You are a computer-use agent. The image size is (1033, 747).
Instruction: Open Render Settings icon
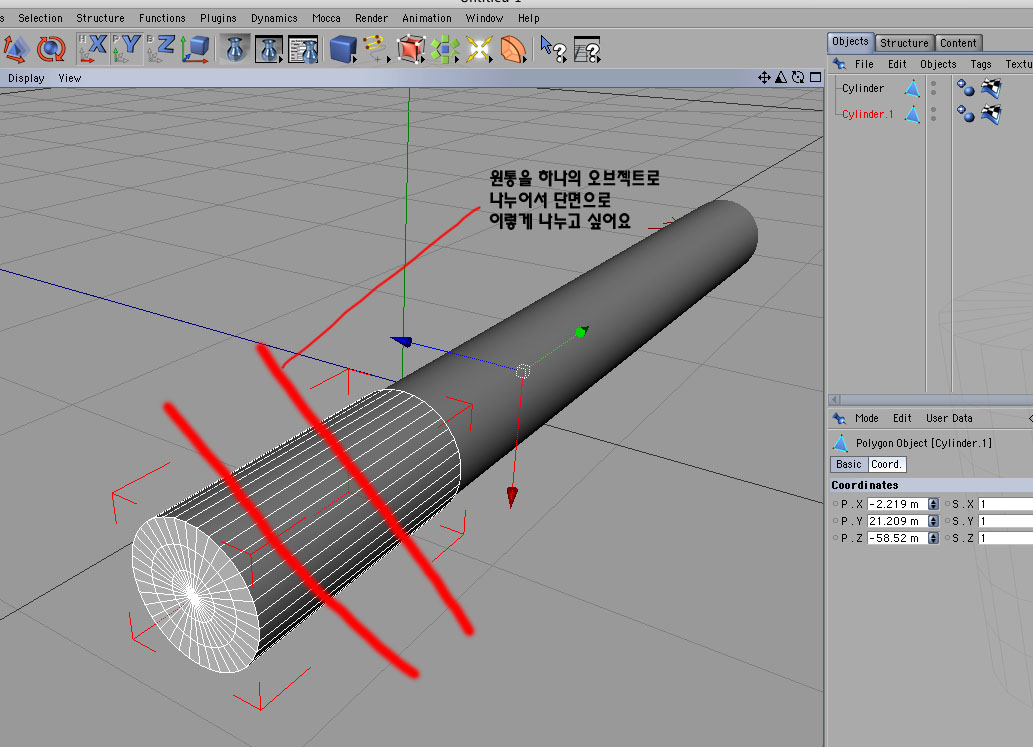pos(303,49)
